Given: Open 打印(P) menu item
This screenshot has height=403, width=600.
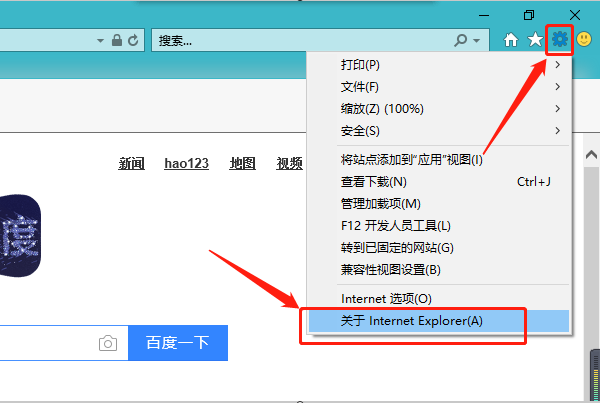Looking at the screenshot, I should [x=439, y=65].
